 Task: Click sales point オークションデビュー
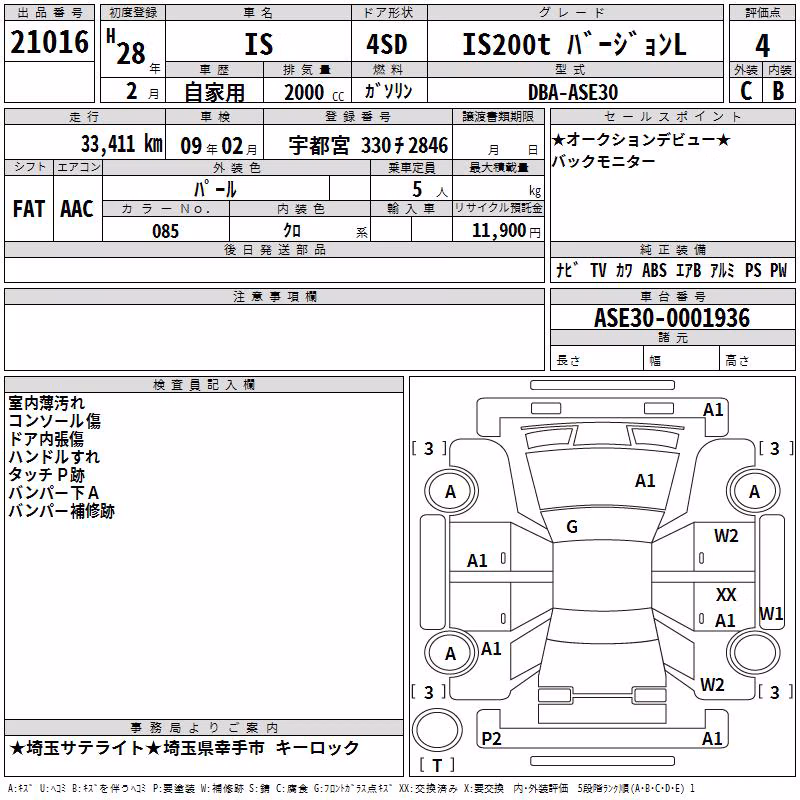pos(641,139)
